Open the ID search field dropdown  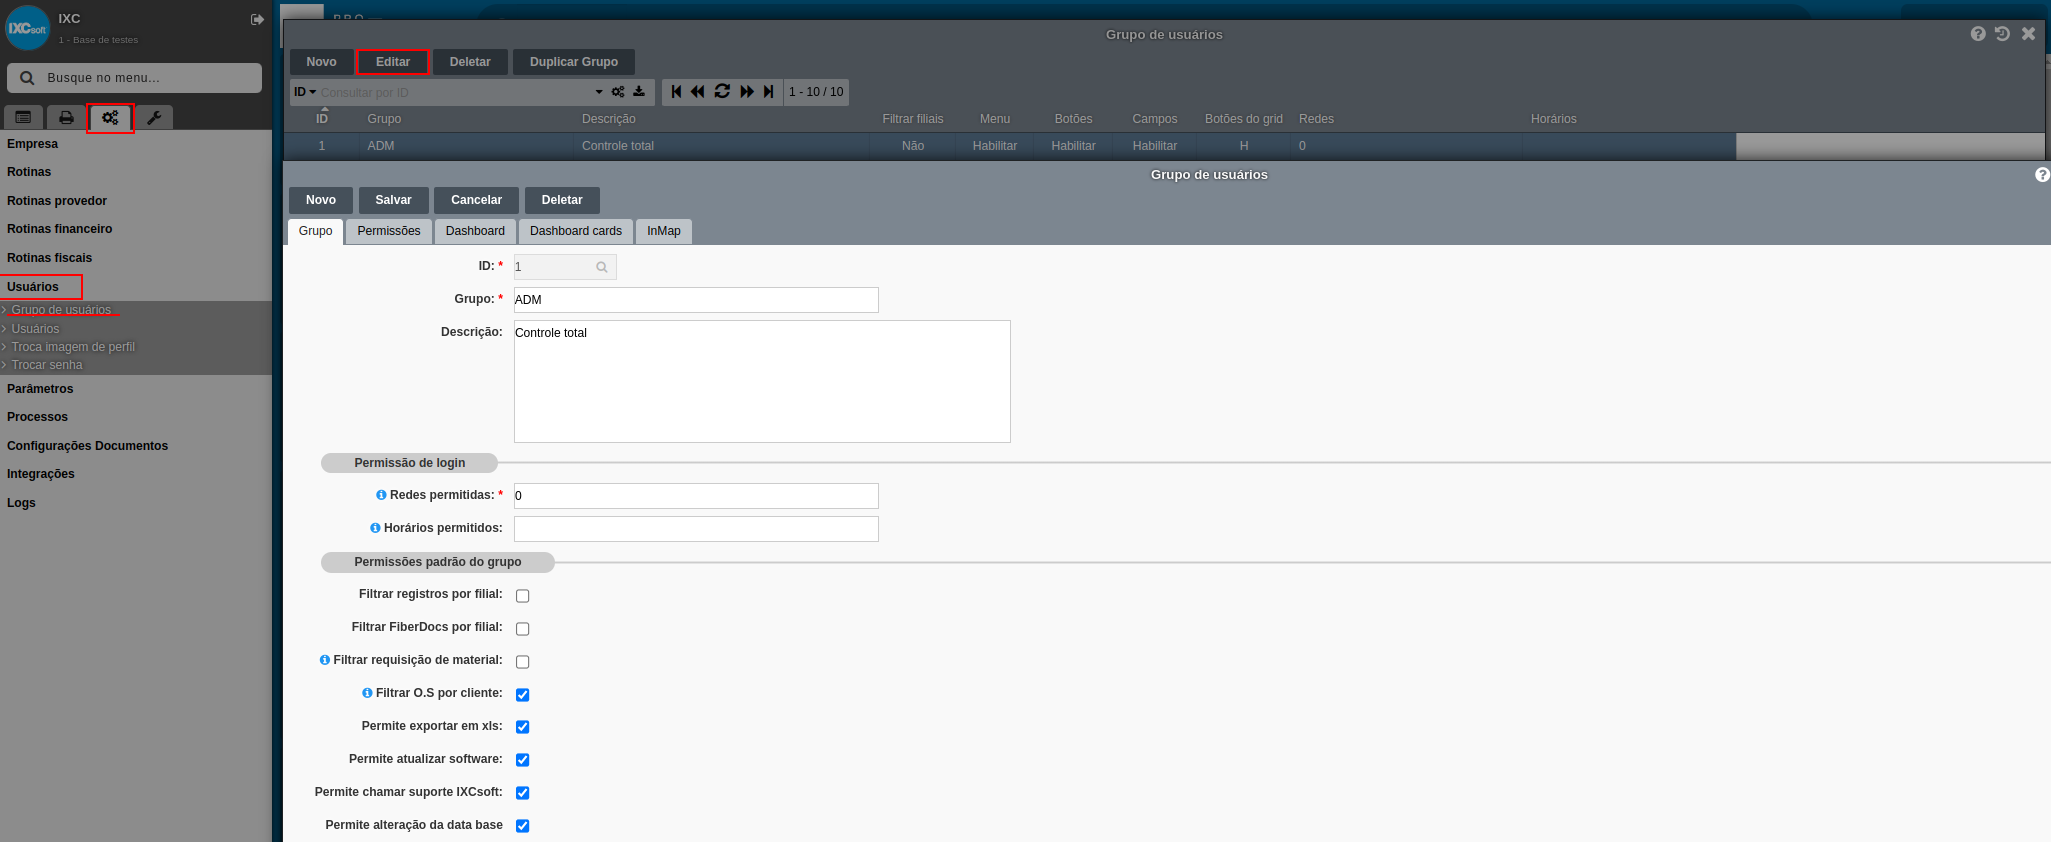click(x=305, y=92)
